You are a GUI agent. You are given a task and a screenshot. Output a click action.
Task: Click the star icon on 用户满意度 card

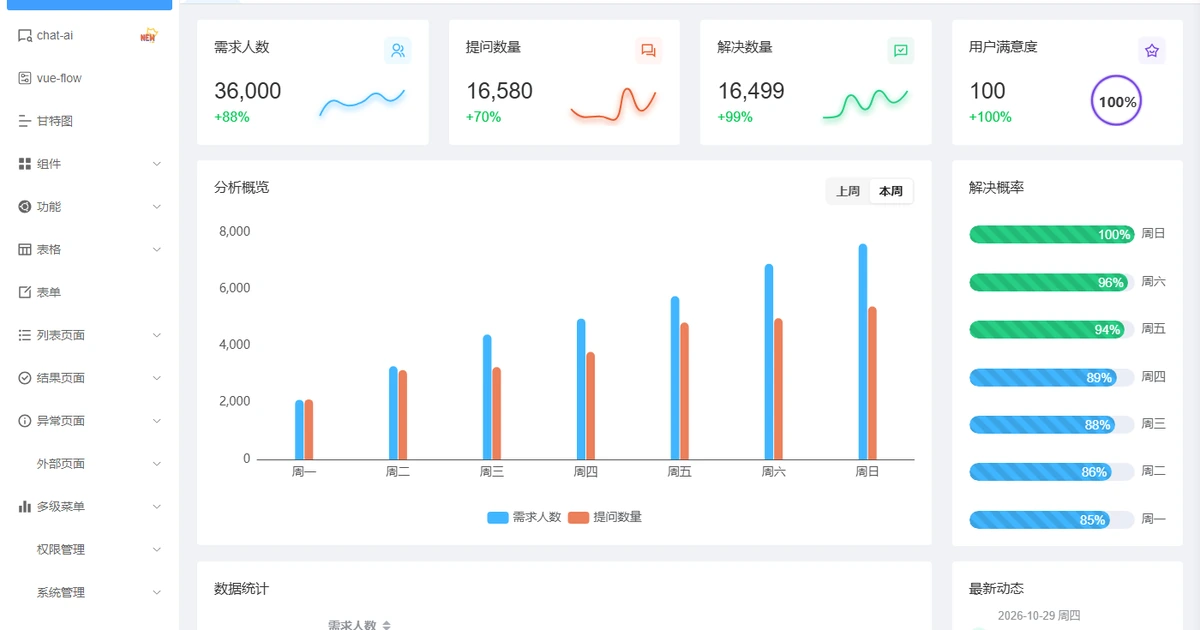tap(1152, 50)
